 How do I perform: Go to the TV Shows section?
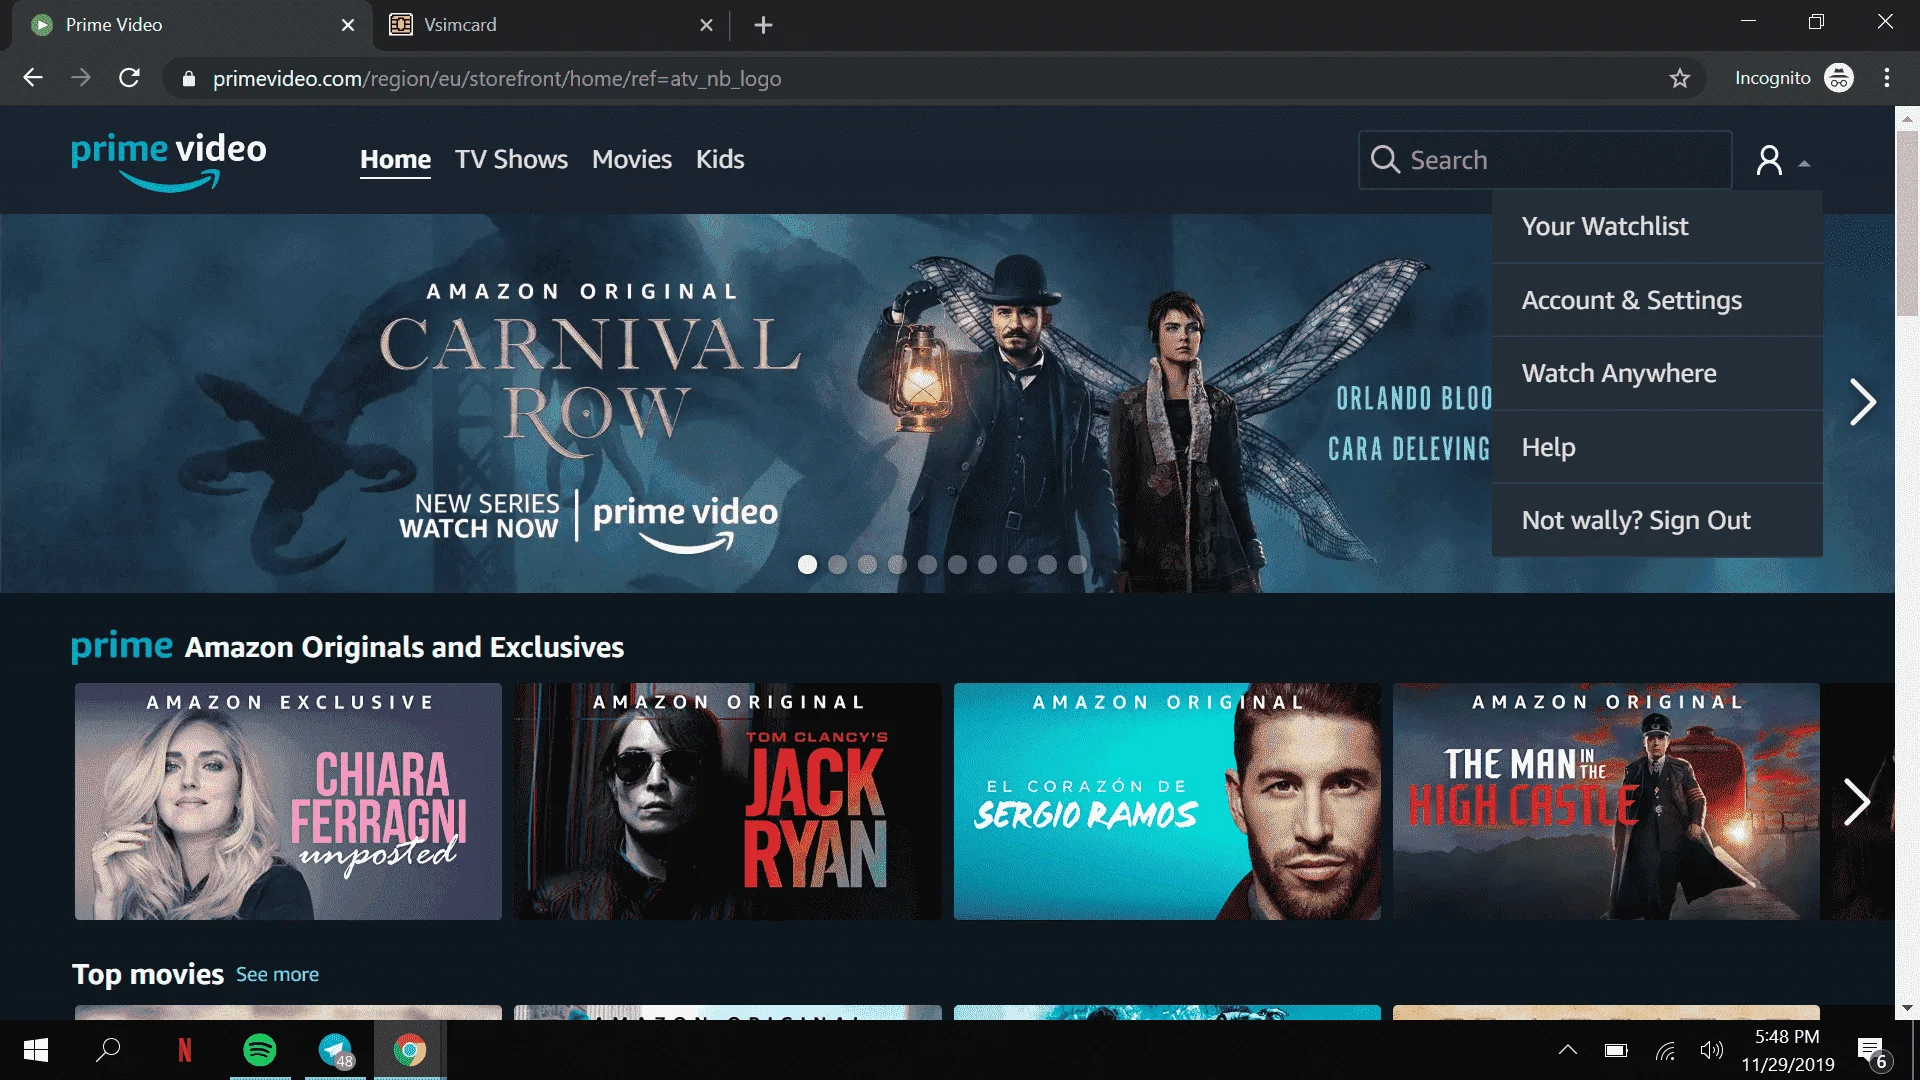(511, 160)
